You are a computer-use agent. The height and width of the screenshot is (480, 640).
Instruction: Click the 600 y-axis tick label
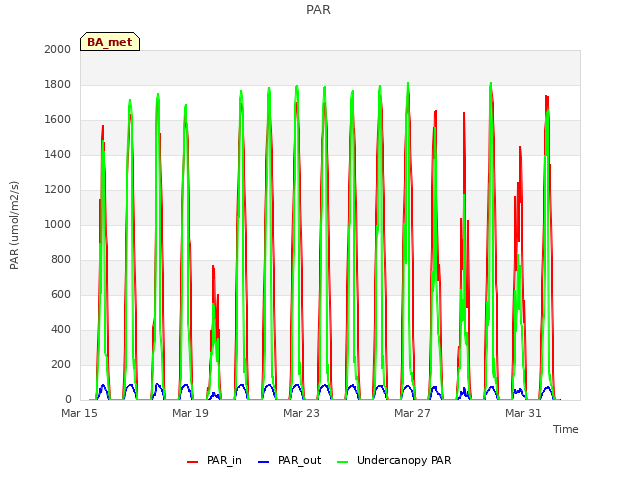pos(61,295)
